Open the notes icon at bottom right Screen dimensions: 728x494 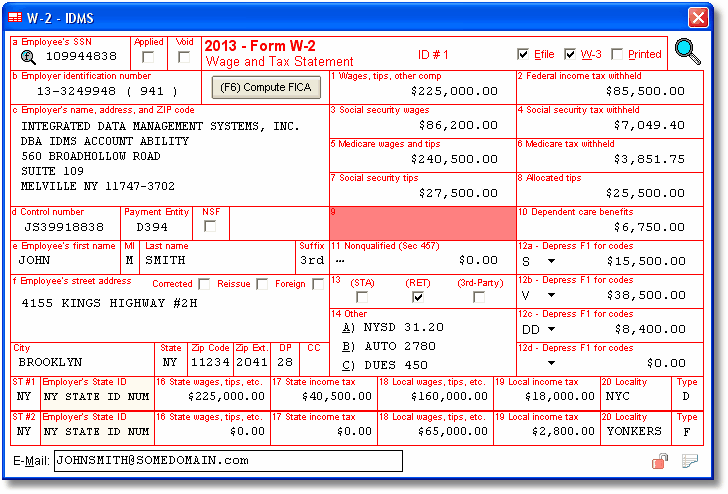point(689,461)
